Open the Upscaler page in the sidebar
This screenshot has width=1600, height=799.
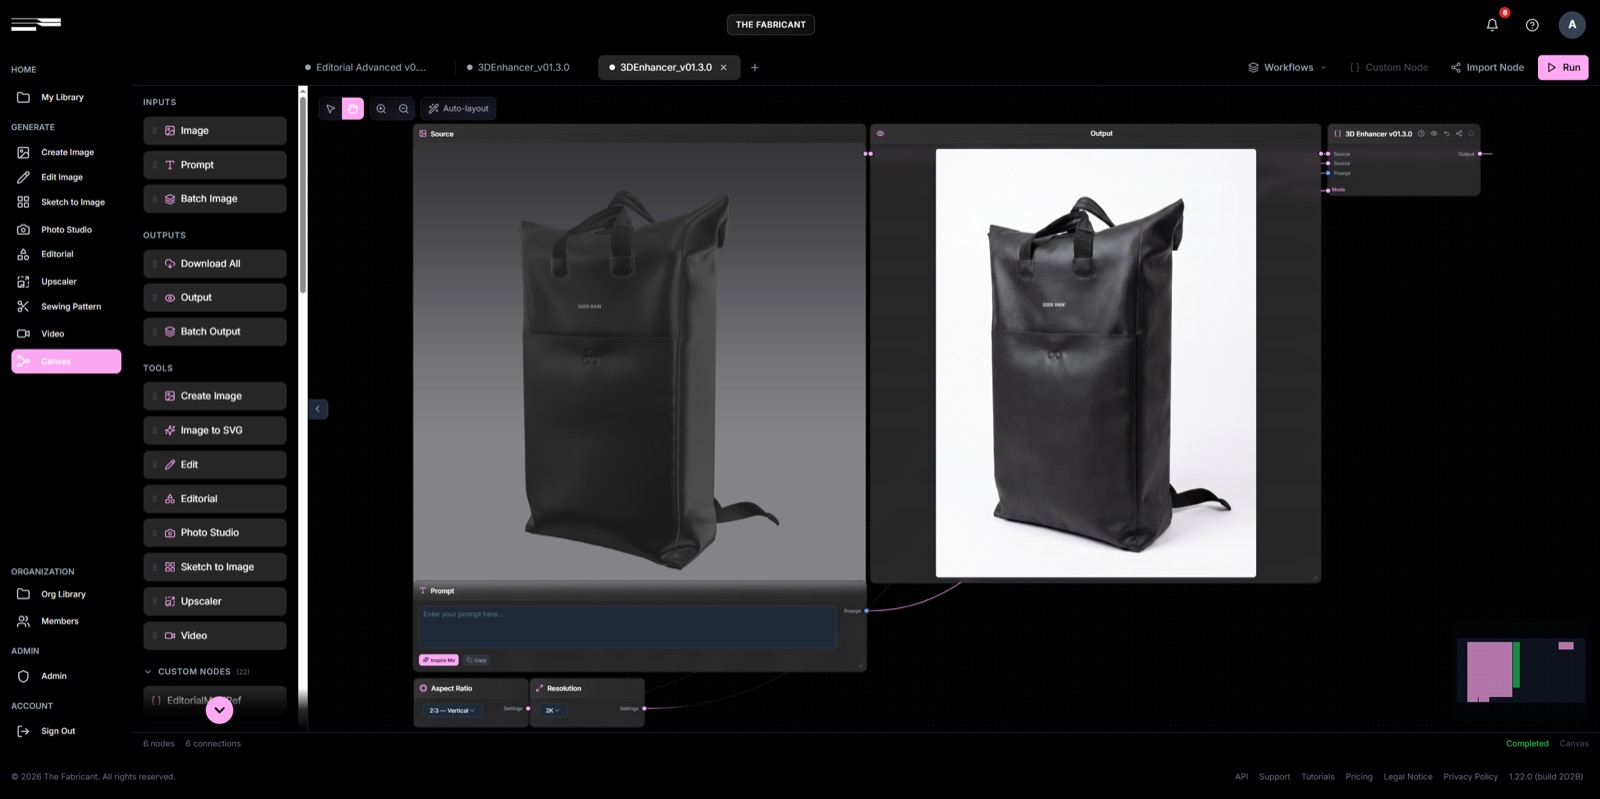coord(58,281)
